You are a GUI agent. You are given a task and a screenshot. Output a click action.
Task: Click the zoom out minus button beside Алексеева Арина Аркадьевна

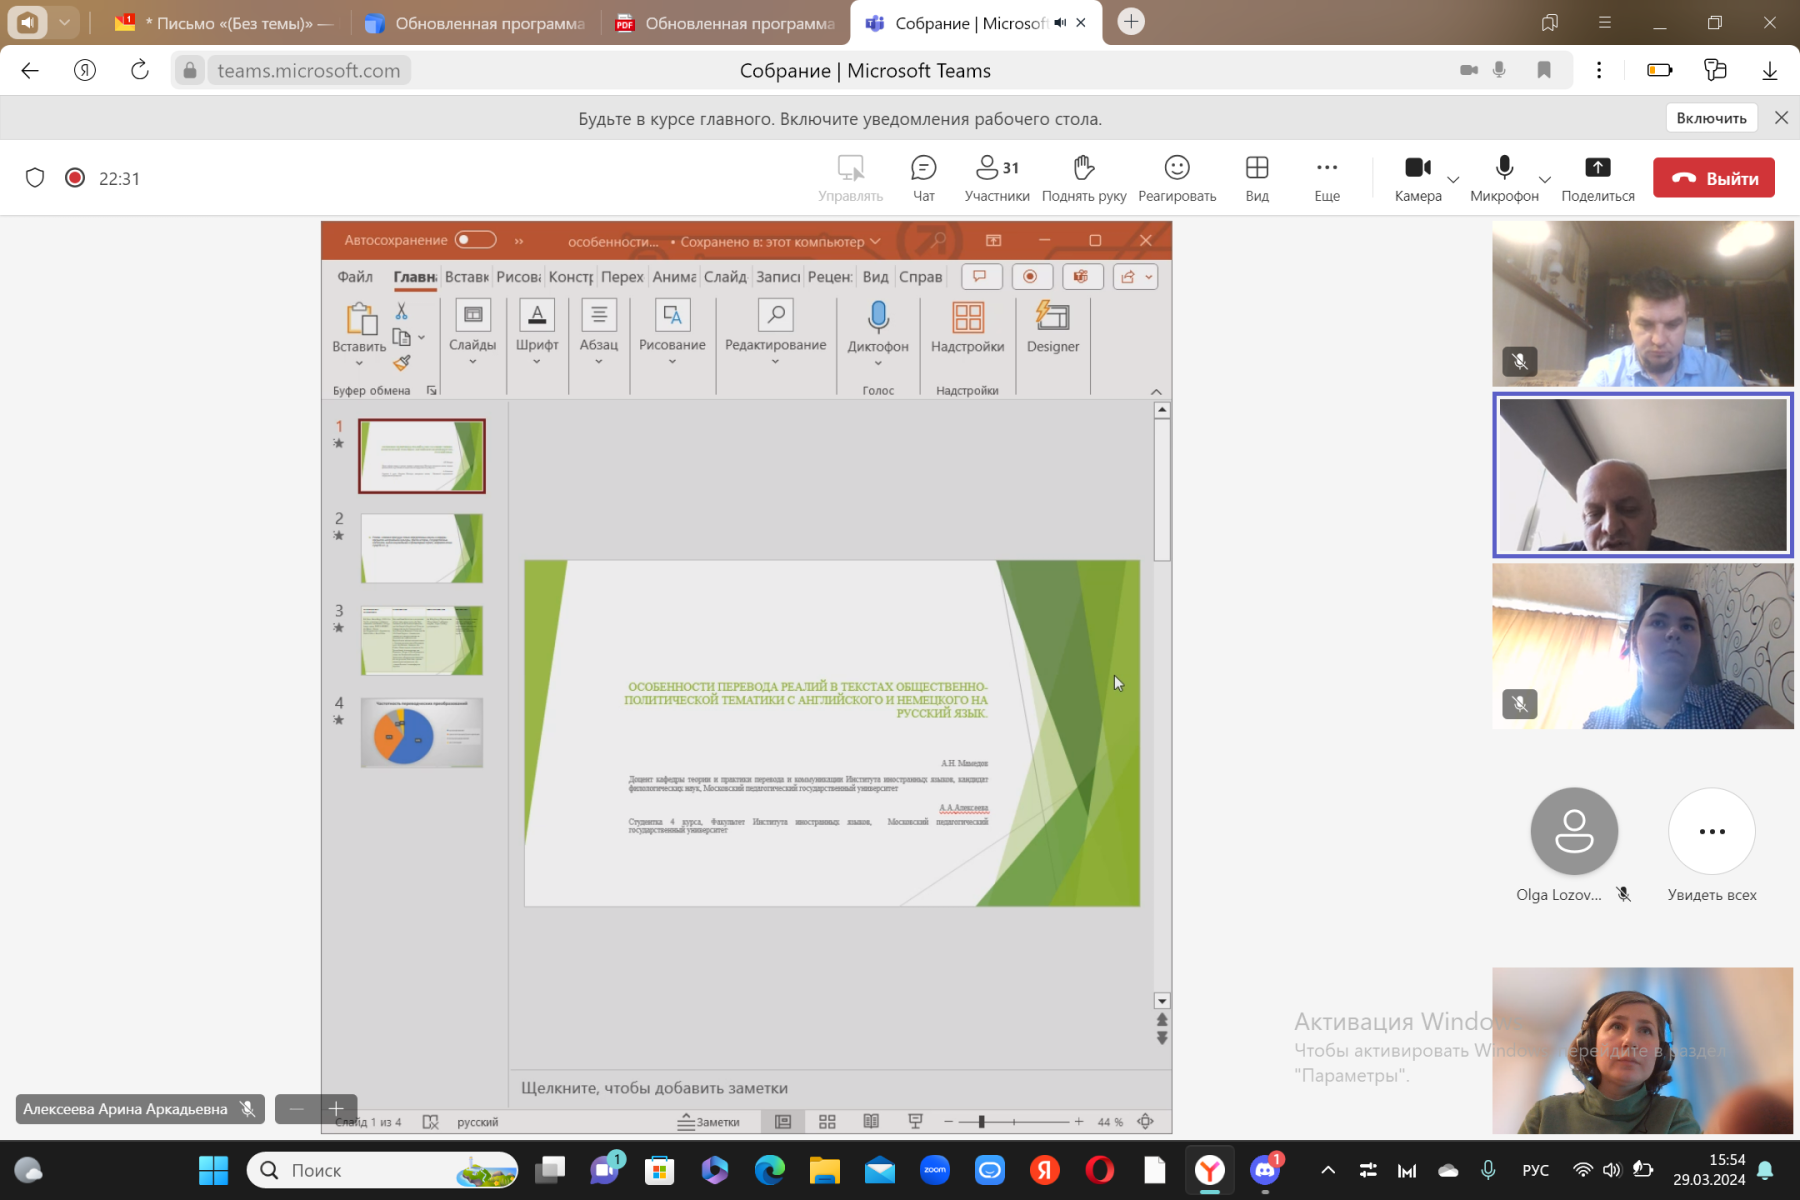click(296, 1109)
